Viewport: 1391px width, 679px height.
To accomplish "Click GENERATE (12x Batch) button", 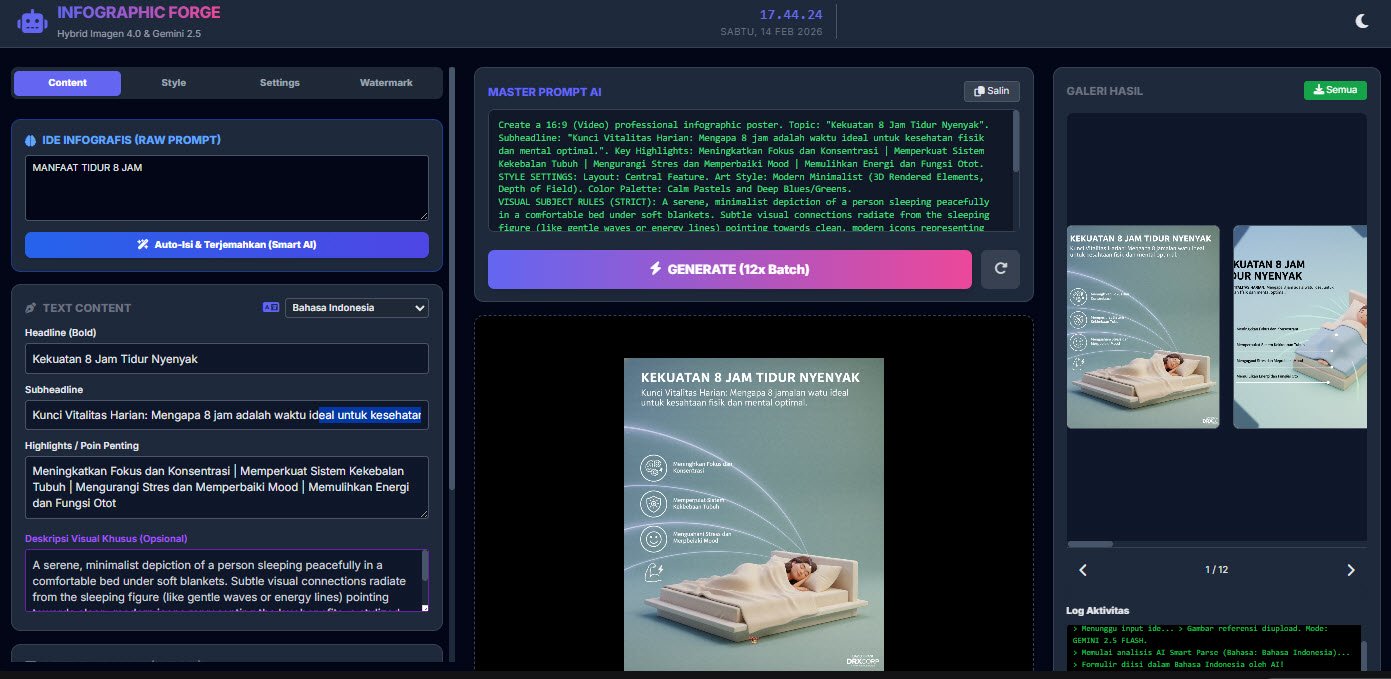I will point(730,269).
